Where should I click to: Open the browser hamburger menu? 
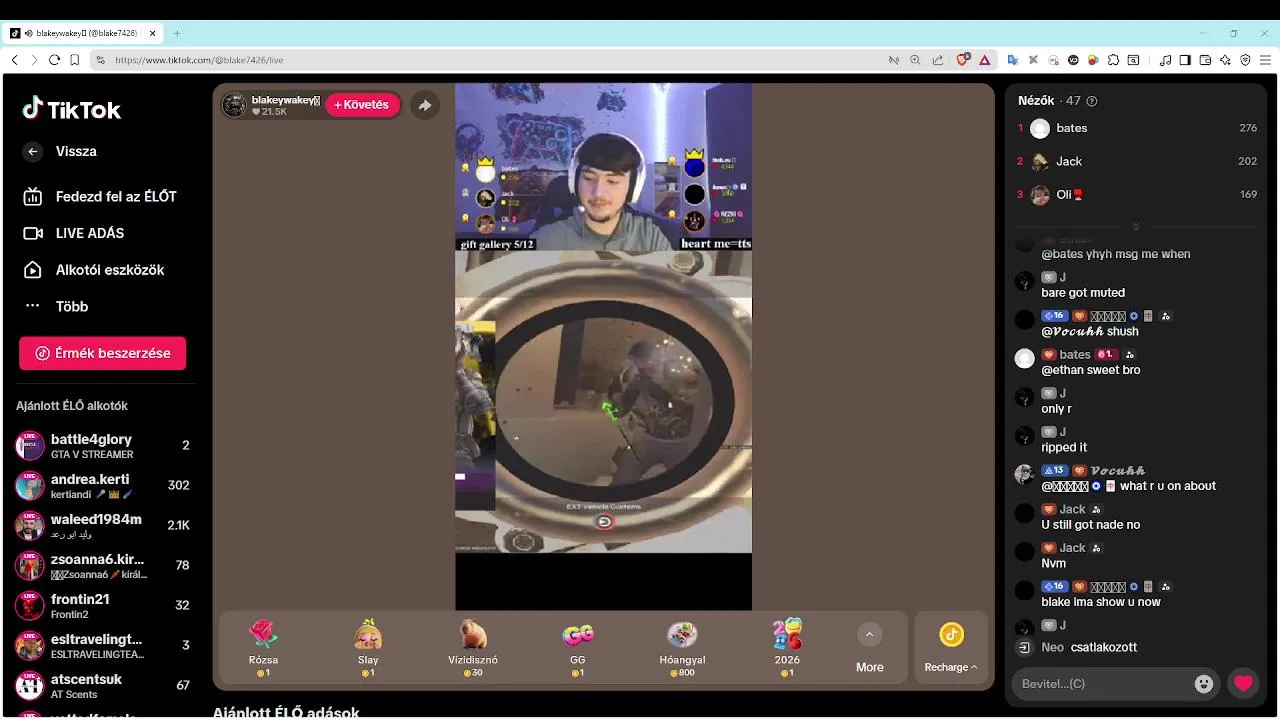click(x=1265, y=60)
